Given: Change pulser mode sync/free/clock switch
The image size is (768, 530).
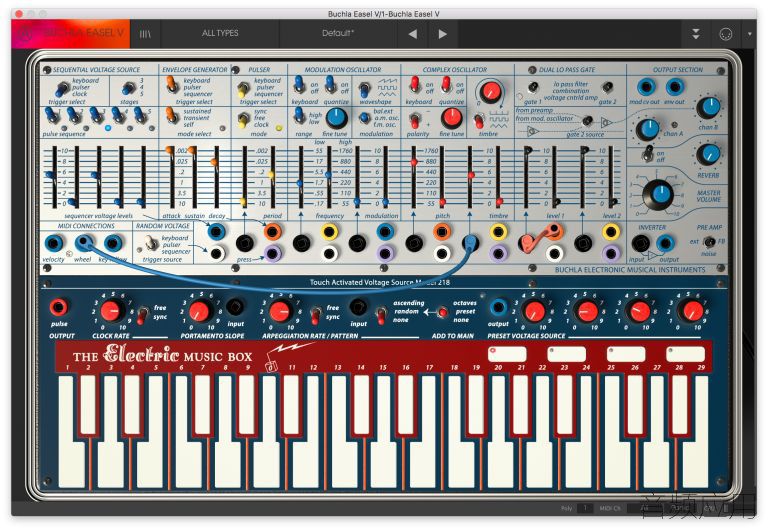Looking at the screenshot, I should click(x=243, y=120).
